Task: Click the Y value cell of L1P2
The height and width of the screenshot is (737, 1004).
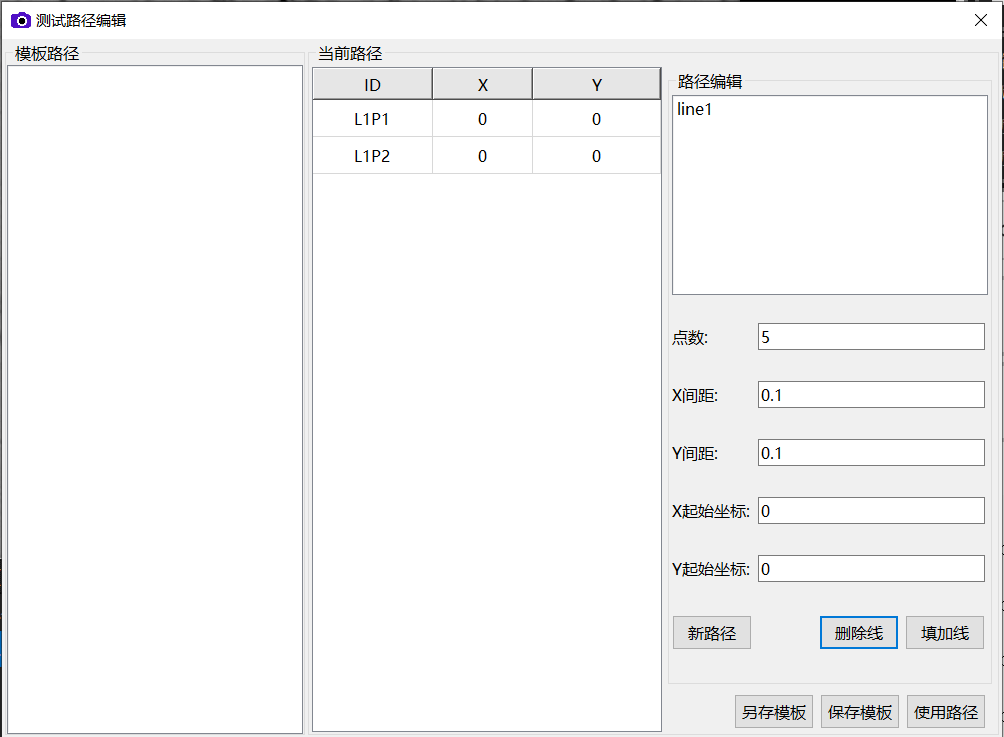Action: point(596,156)
